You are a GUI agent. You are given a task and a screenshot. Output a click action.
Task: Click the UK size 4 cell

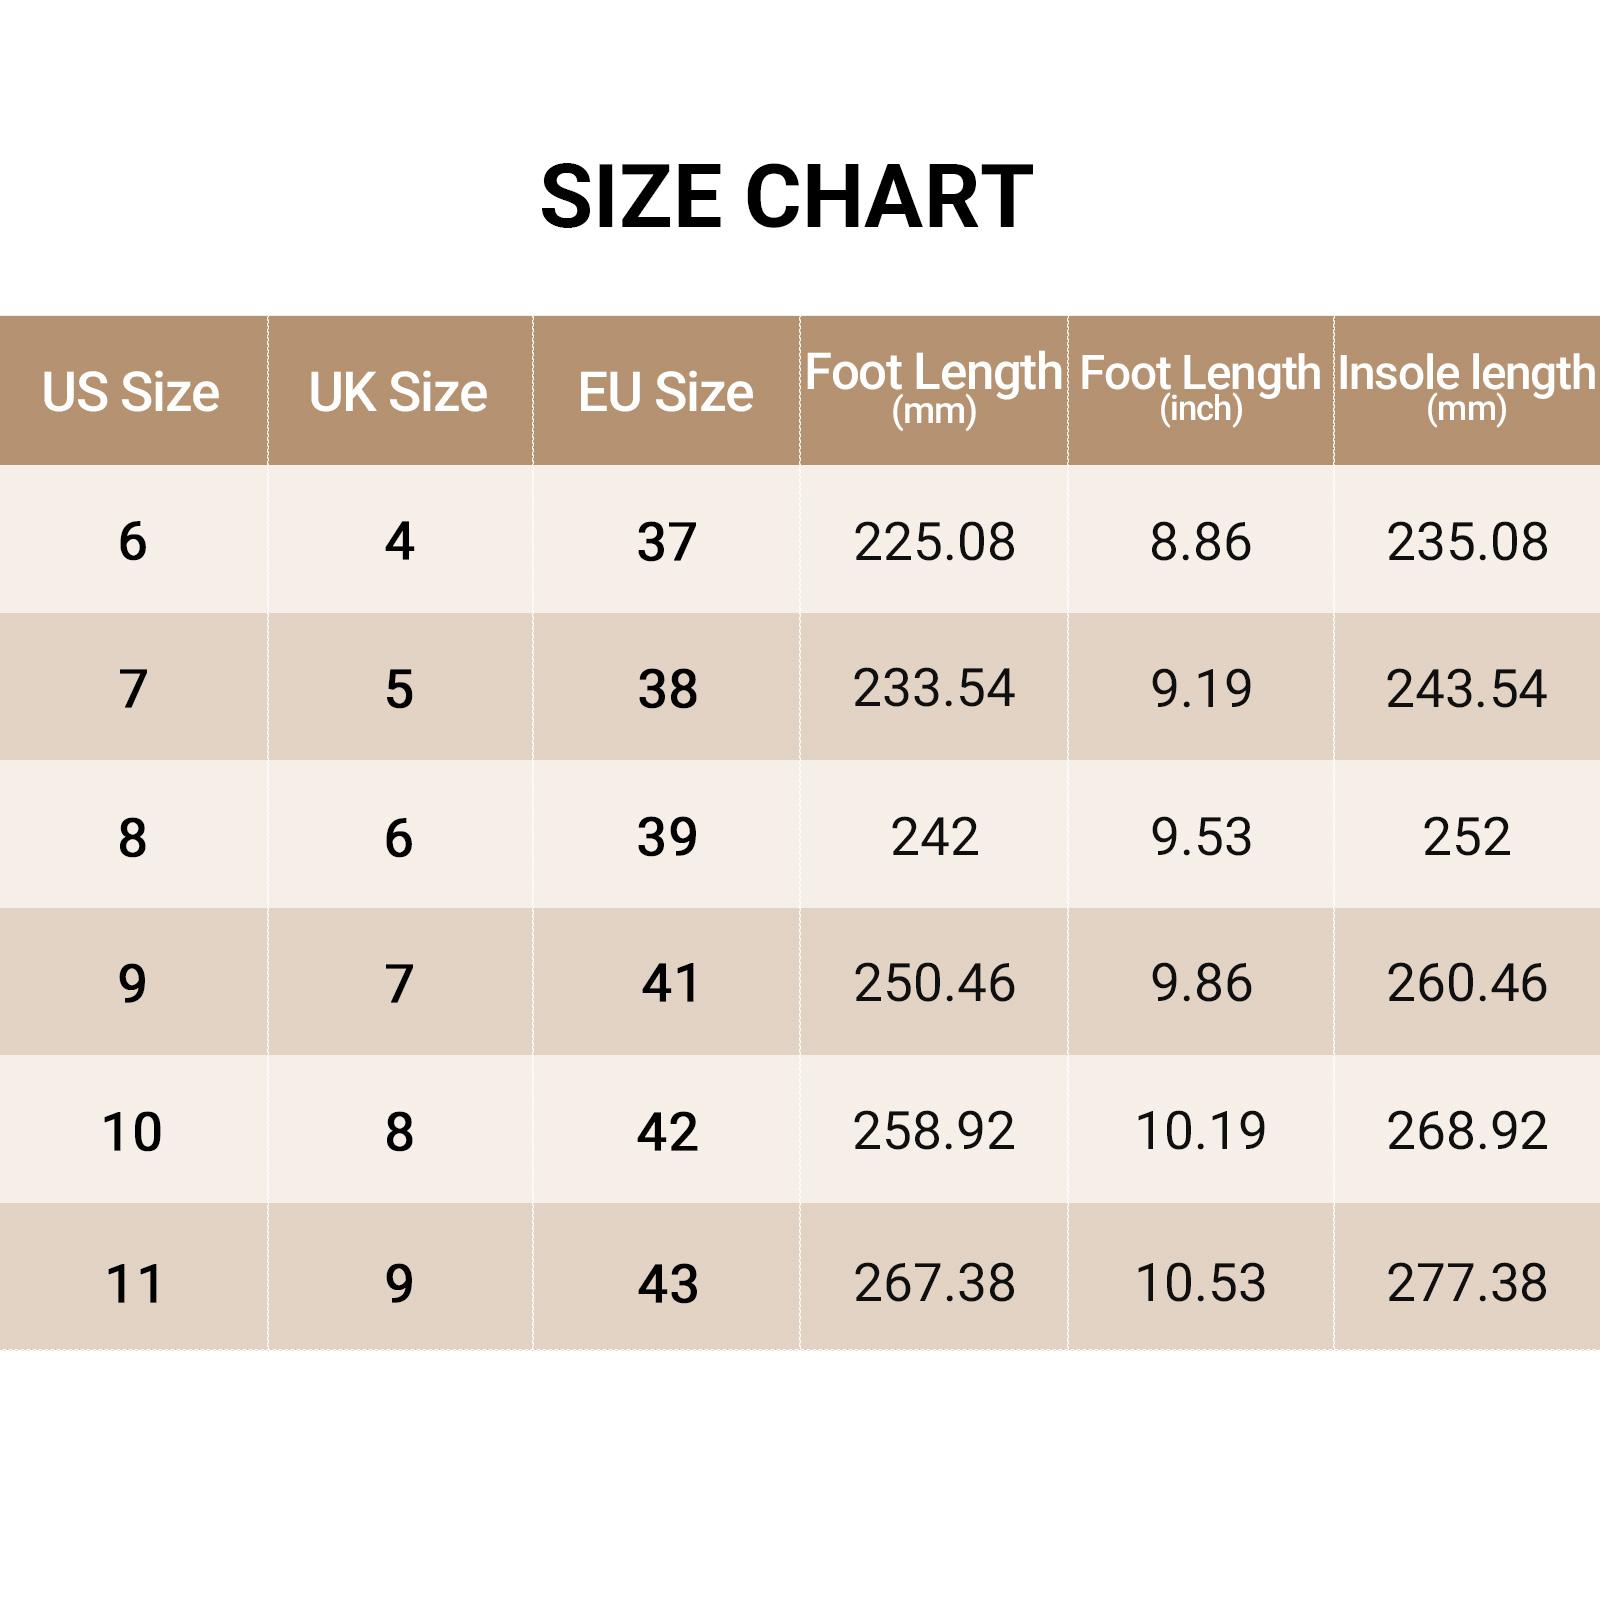pos(399,542)
